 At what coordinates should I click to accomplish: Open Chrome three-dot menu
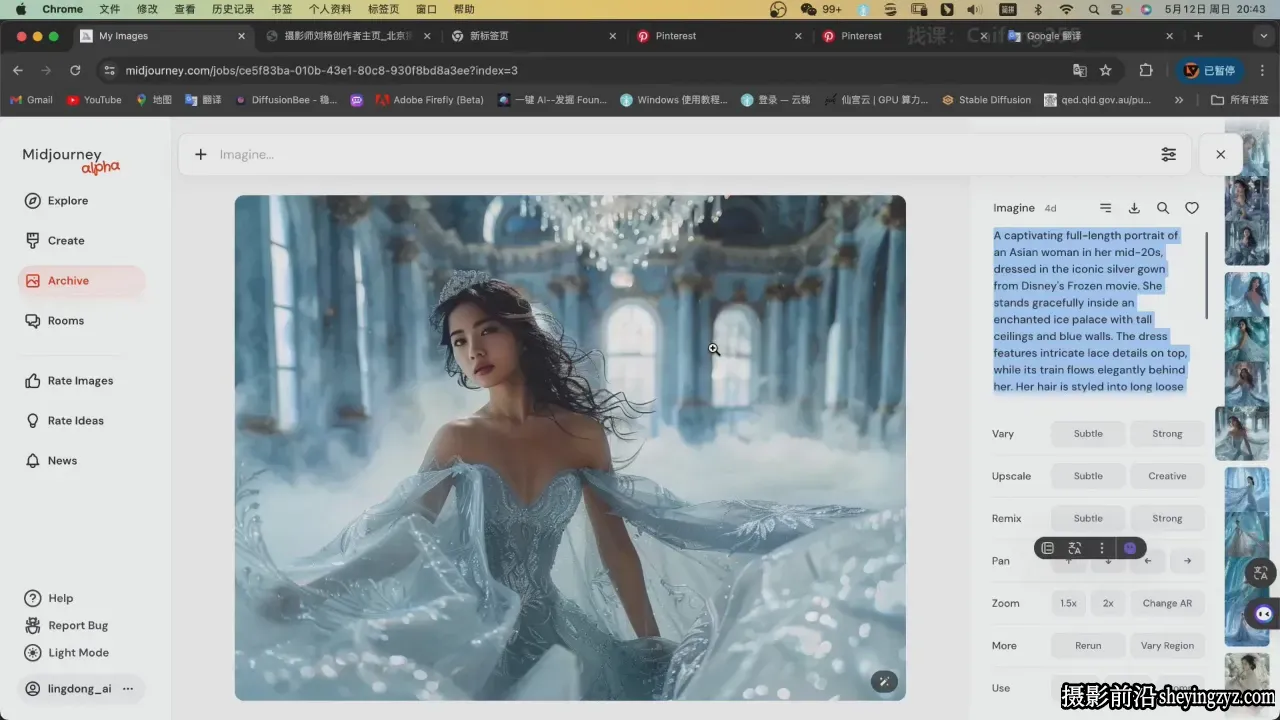[1262, 70]
